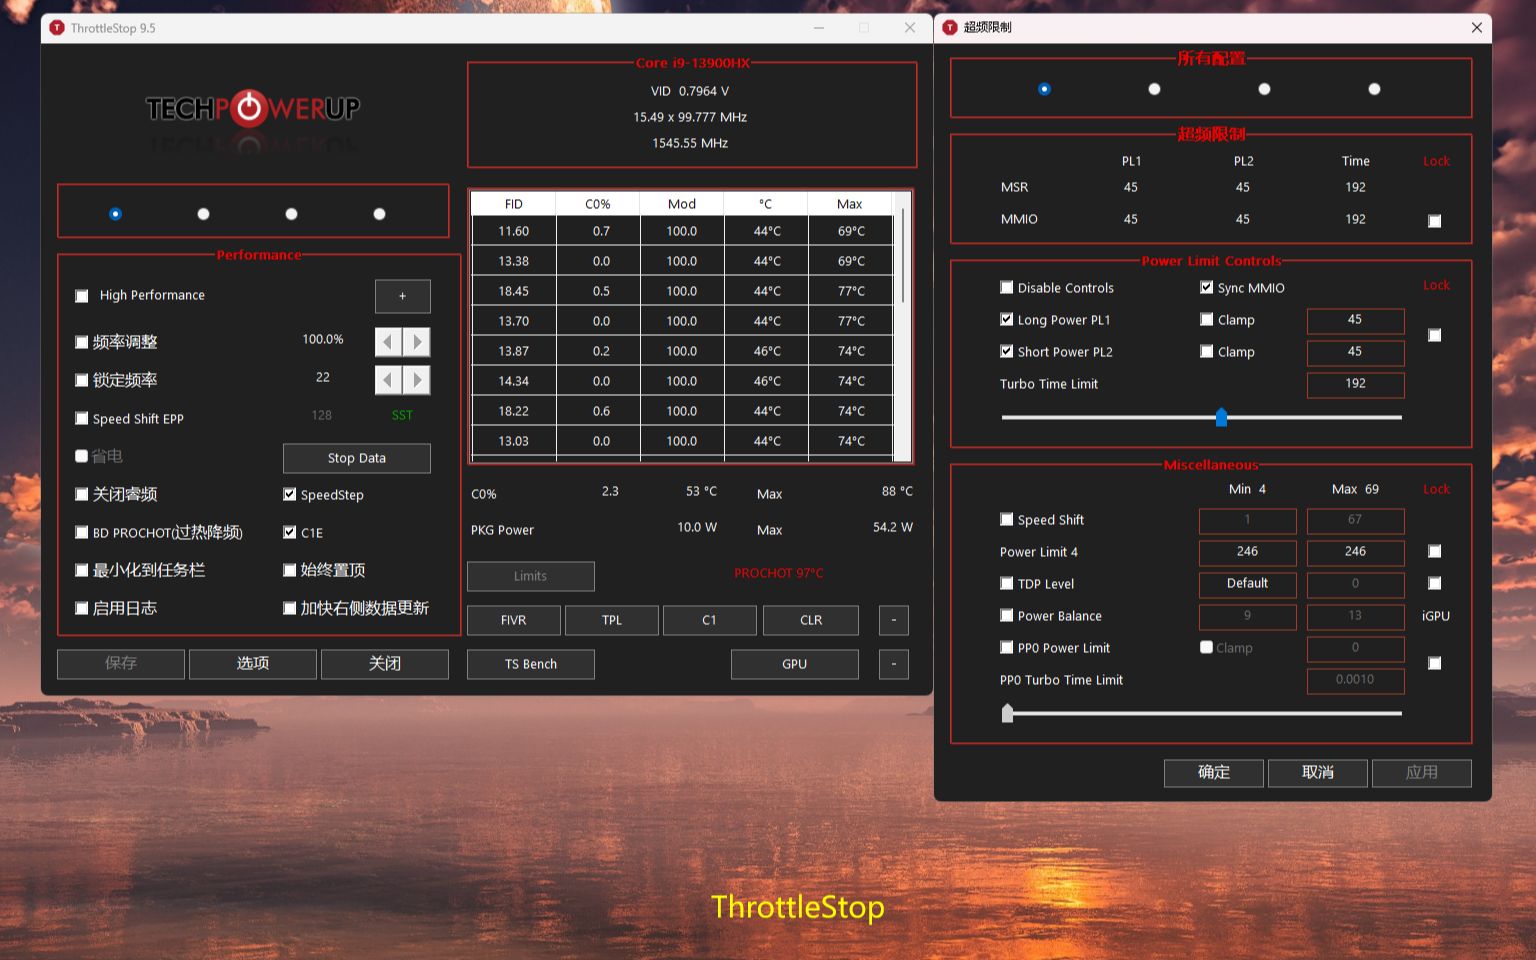
Task: Check the Power Limit 4 lock checkbox
Action: [x=1435, y=551]
